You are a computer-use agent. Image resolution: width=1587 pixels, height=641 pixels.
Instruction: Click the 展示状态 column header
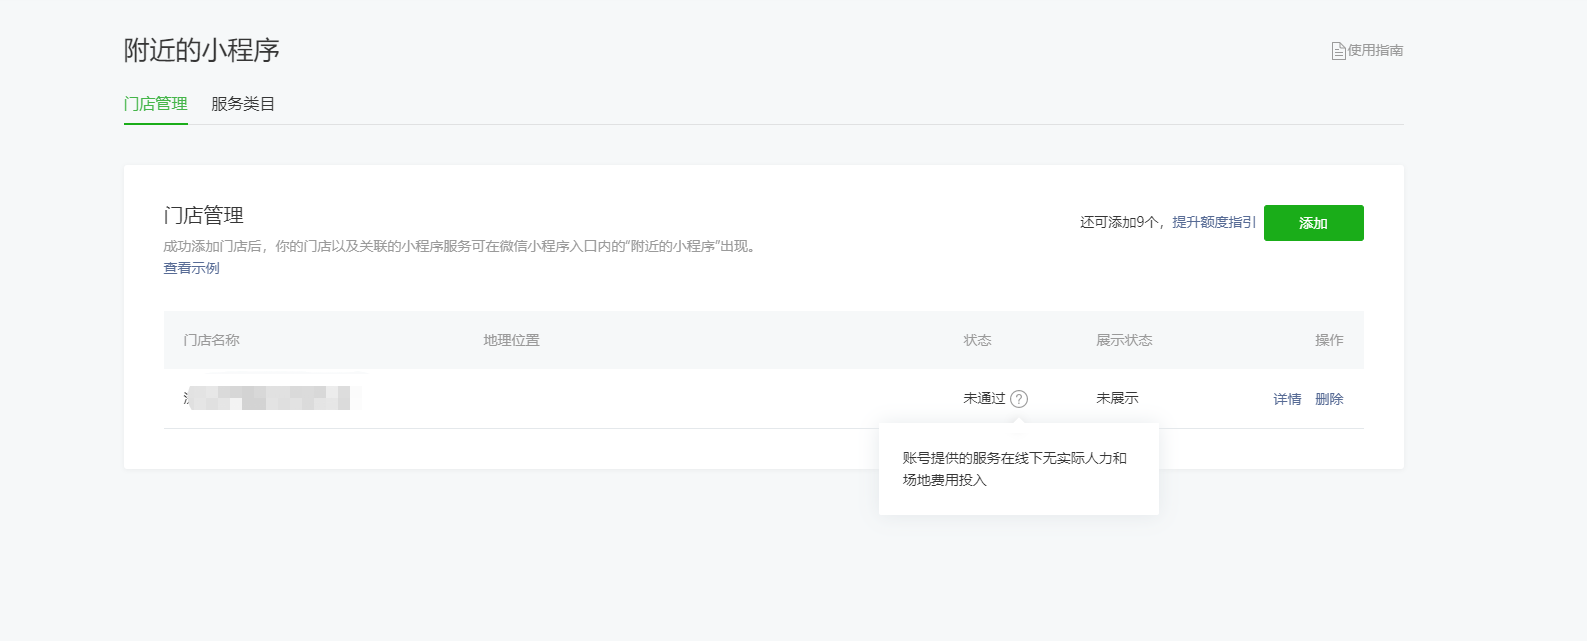click(1124, 340)
